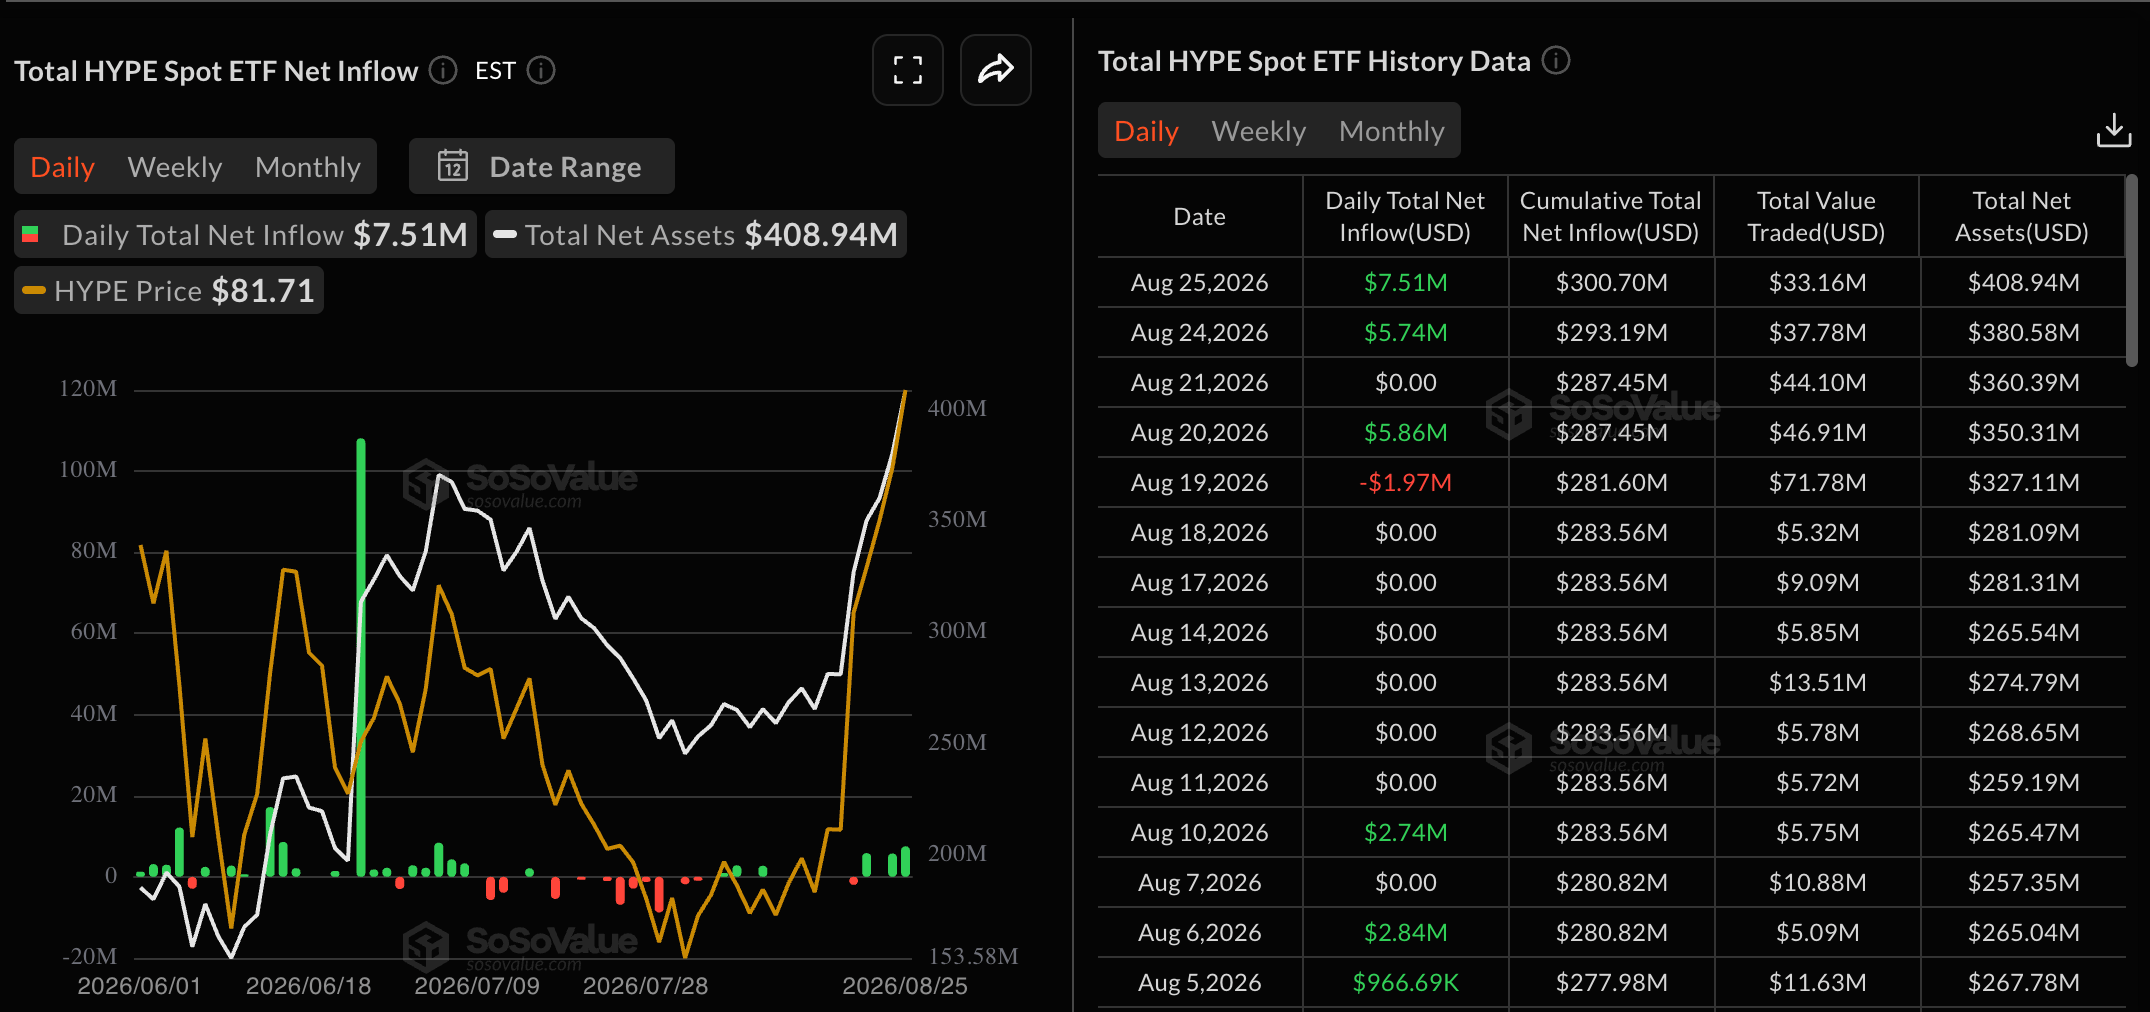Click the $37.78M value traded cell
This screenshot has height=1012, width=2150.
click(1817, 332)
